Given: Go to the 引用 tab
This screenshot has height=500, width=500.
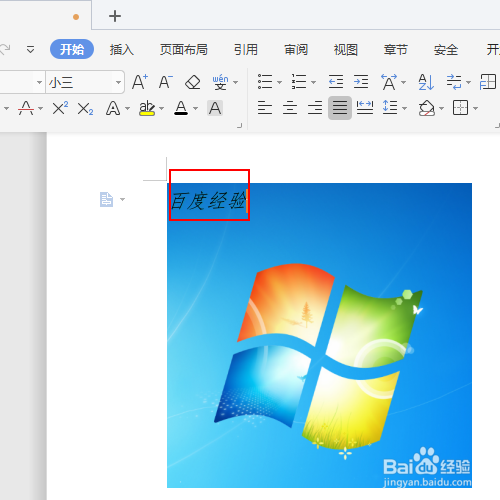Looking at the screenshot, I should tap(246, 50).
